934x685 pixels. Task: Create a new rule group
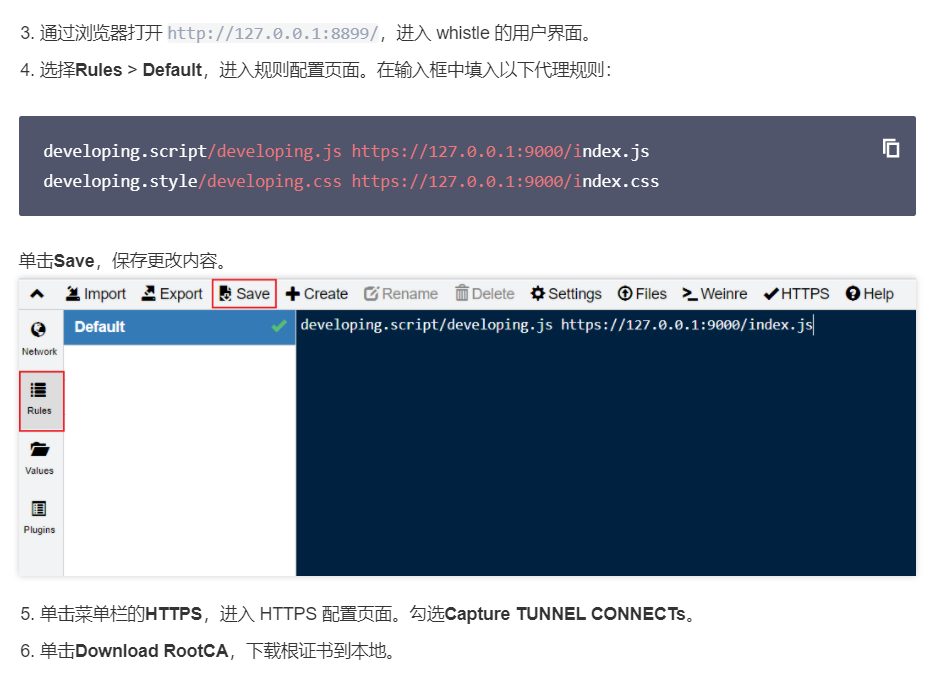316,293
